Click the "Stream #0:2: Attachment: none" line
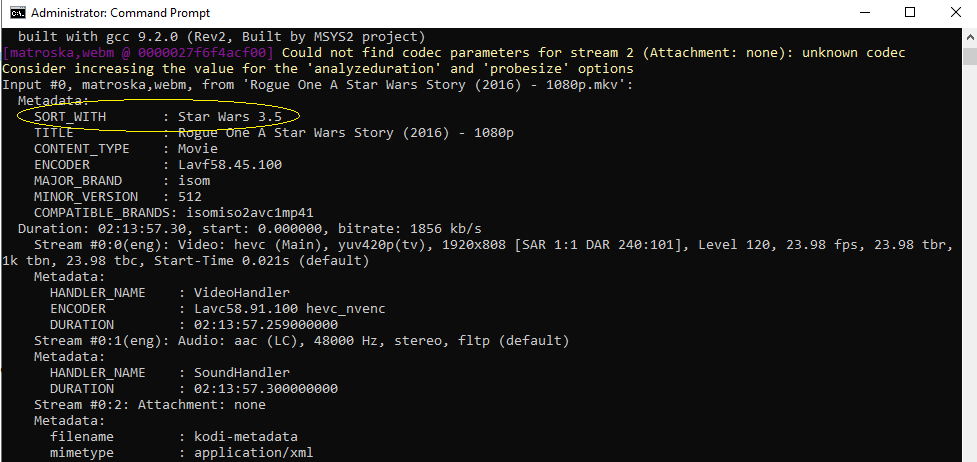 (x=150, y=405)
